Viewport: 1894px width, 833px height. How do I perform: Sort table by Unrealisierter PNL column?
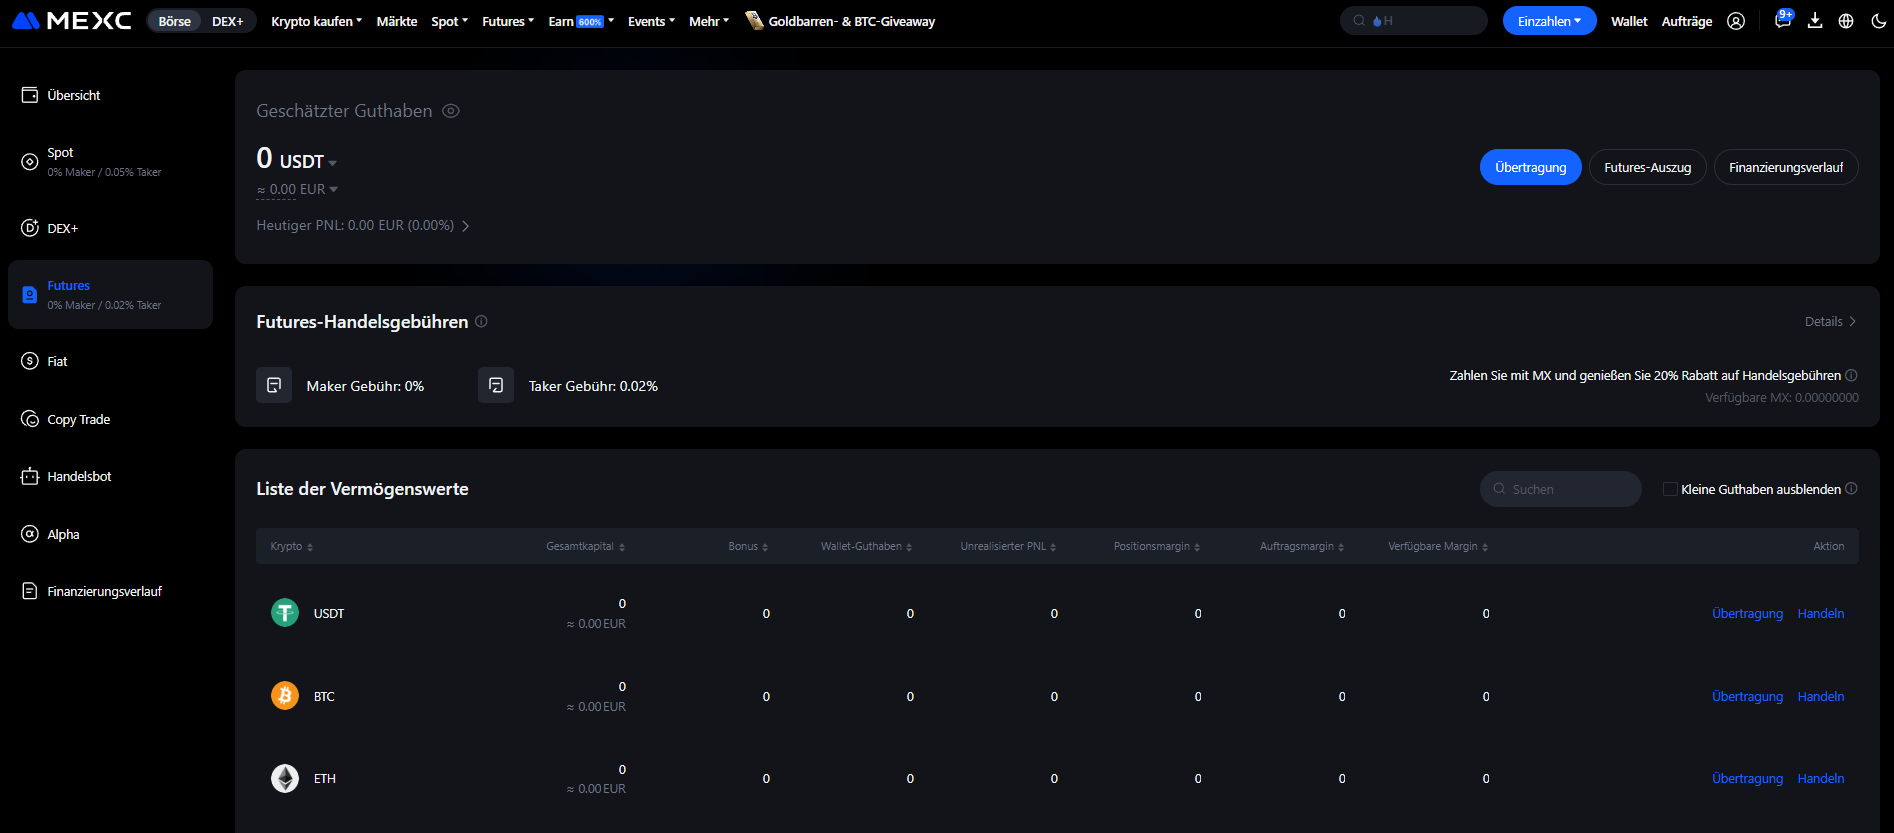pos(1008,546)
